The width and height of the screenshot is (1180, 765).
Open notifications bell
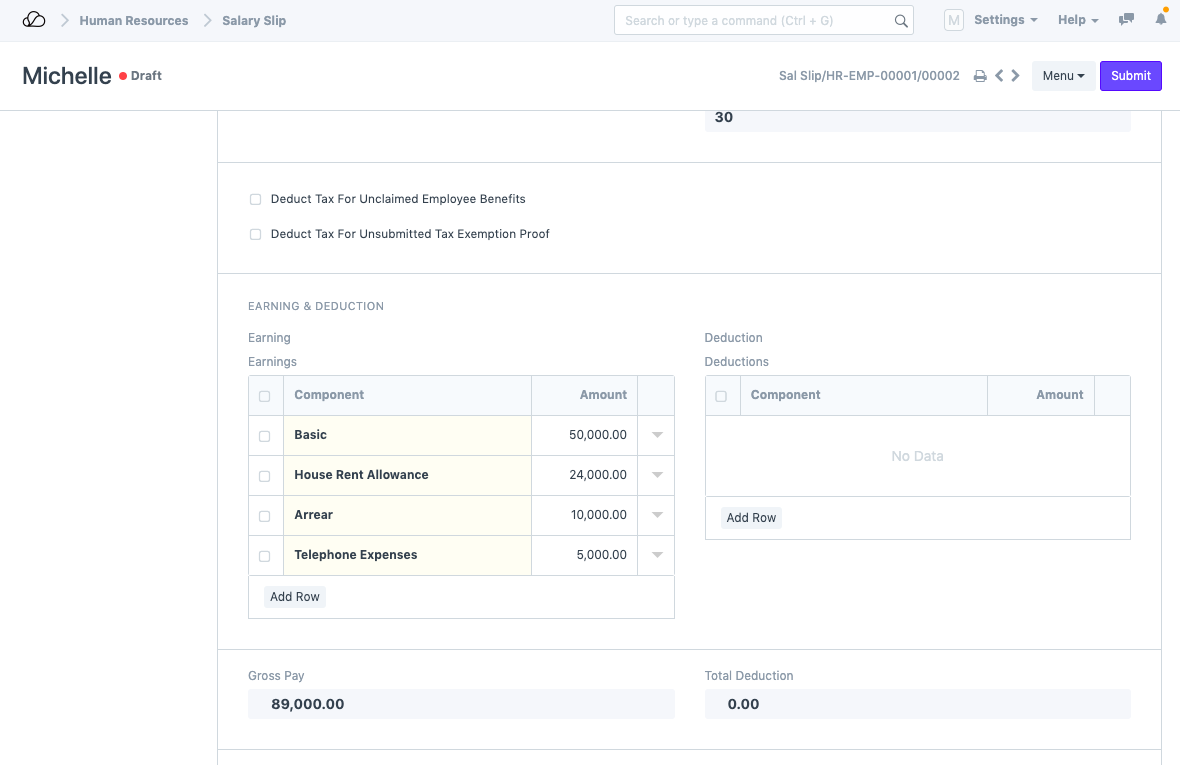coord(1160,20)
